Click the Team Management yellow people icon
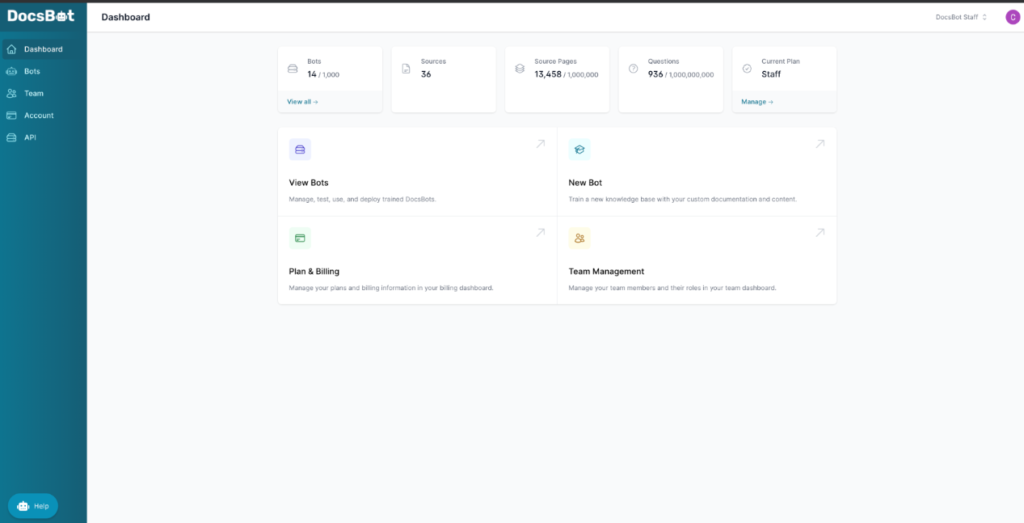1024x523 pixels. [579, 238]
